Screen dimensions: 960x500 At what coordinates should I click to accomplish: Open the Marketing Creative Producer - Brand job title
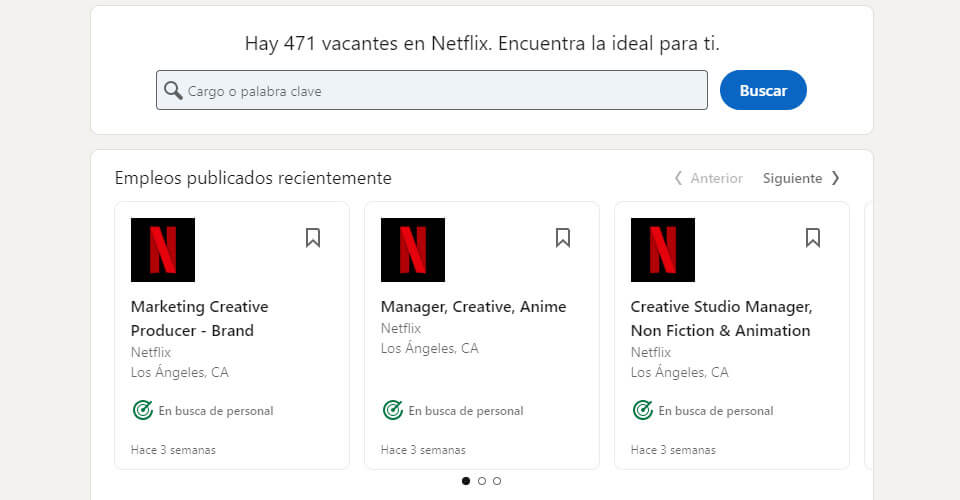pyautogui.click(x=200, y=318)
